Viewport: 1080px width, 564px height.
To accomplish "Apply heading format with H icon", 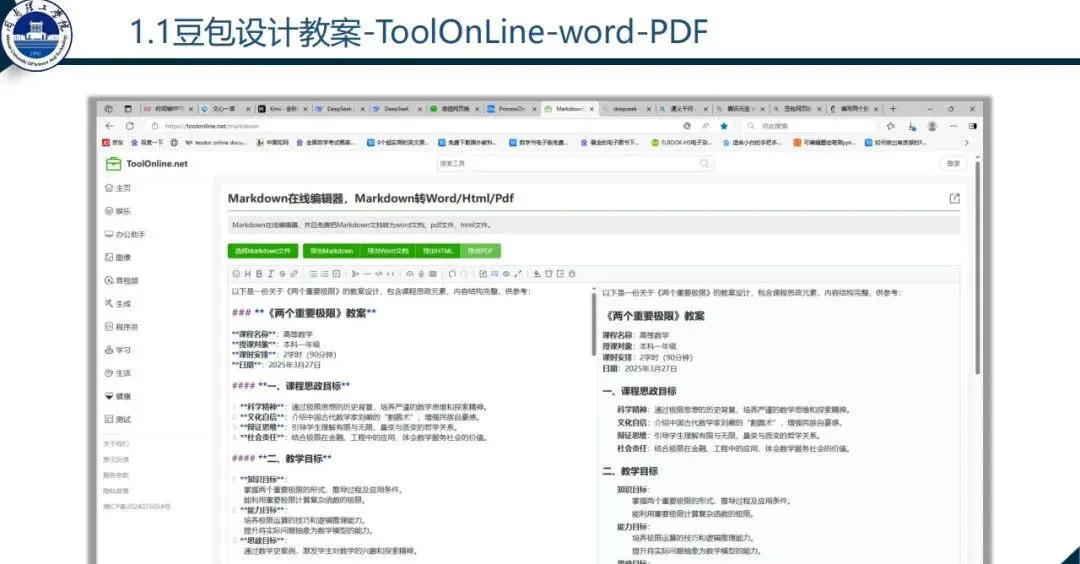I will pyautogui.click(x=248, y=273).
